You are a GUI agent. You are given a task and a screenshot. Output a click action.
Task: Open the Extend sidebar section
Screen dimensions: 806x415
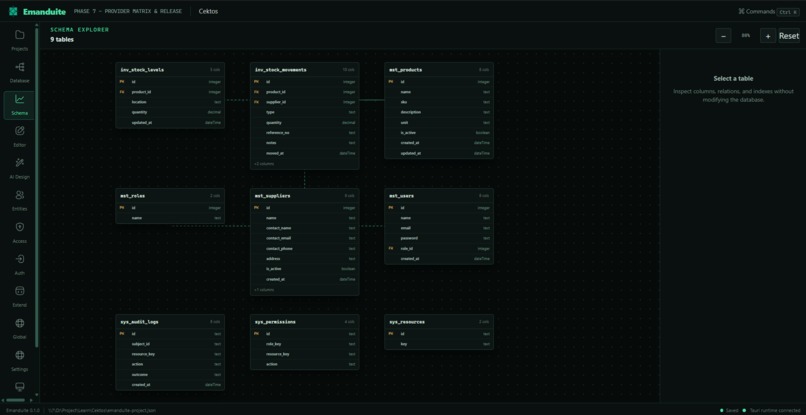20,297
